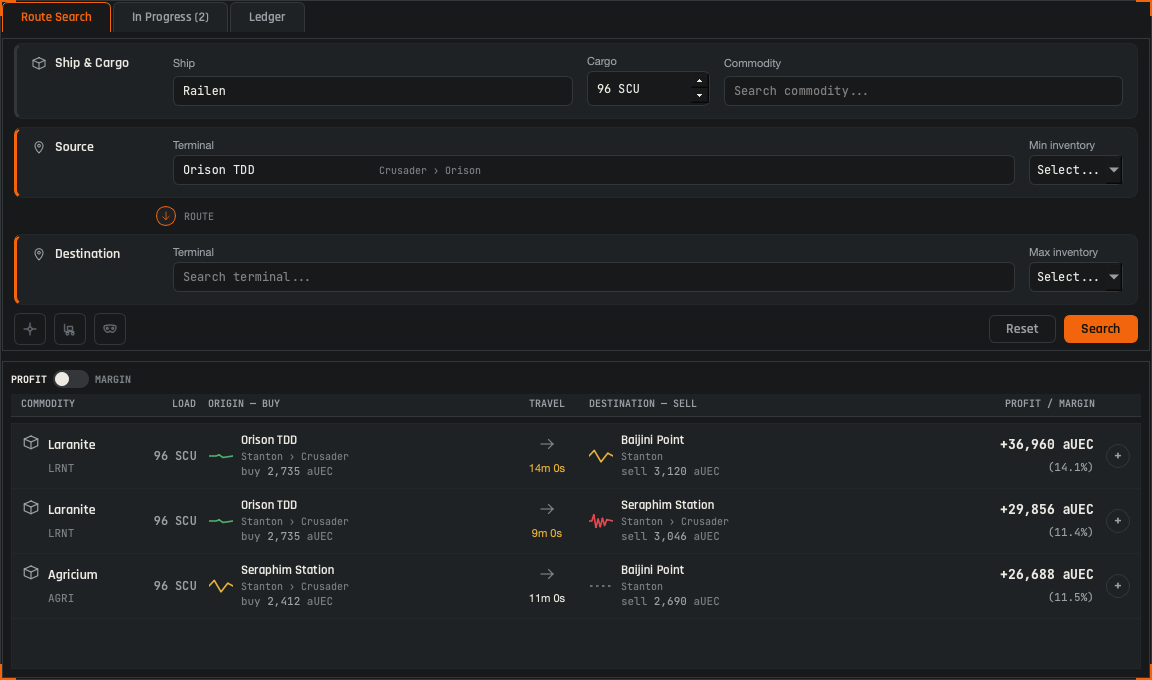
Task: Click the route swap down-arrow icon
Action: (166, 216)
